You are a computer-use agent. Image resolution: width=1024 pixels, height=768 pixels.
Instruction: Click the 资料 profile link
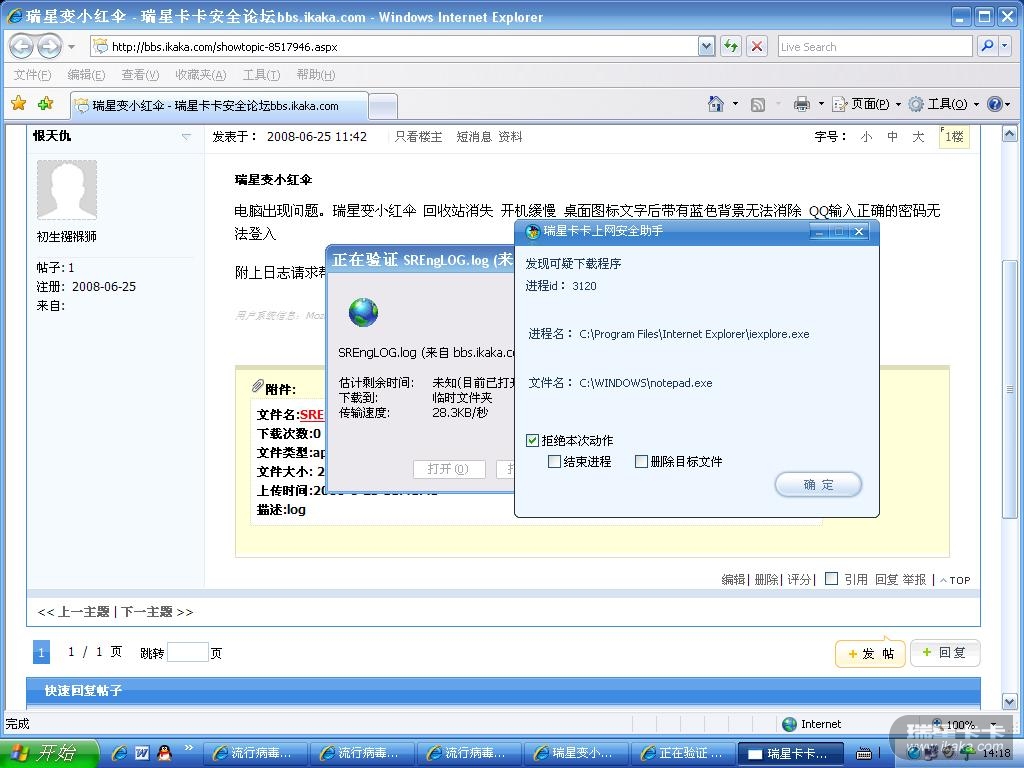[510, 137]
